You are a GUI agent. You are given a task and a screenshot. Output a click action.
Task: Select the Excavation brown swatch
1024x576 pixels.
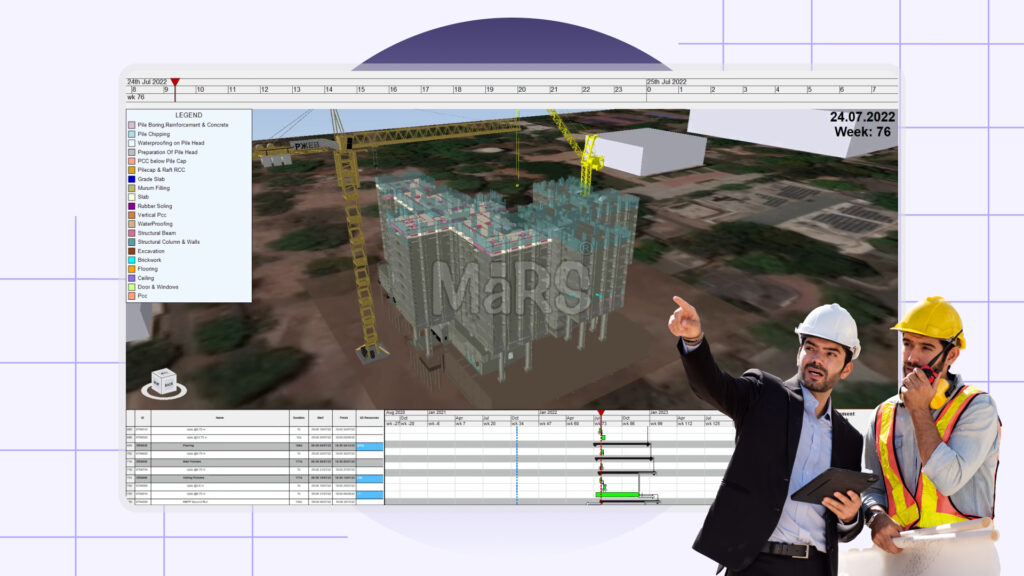(132, 251)
